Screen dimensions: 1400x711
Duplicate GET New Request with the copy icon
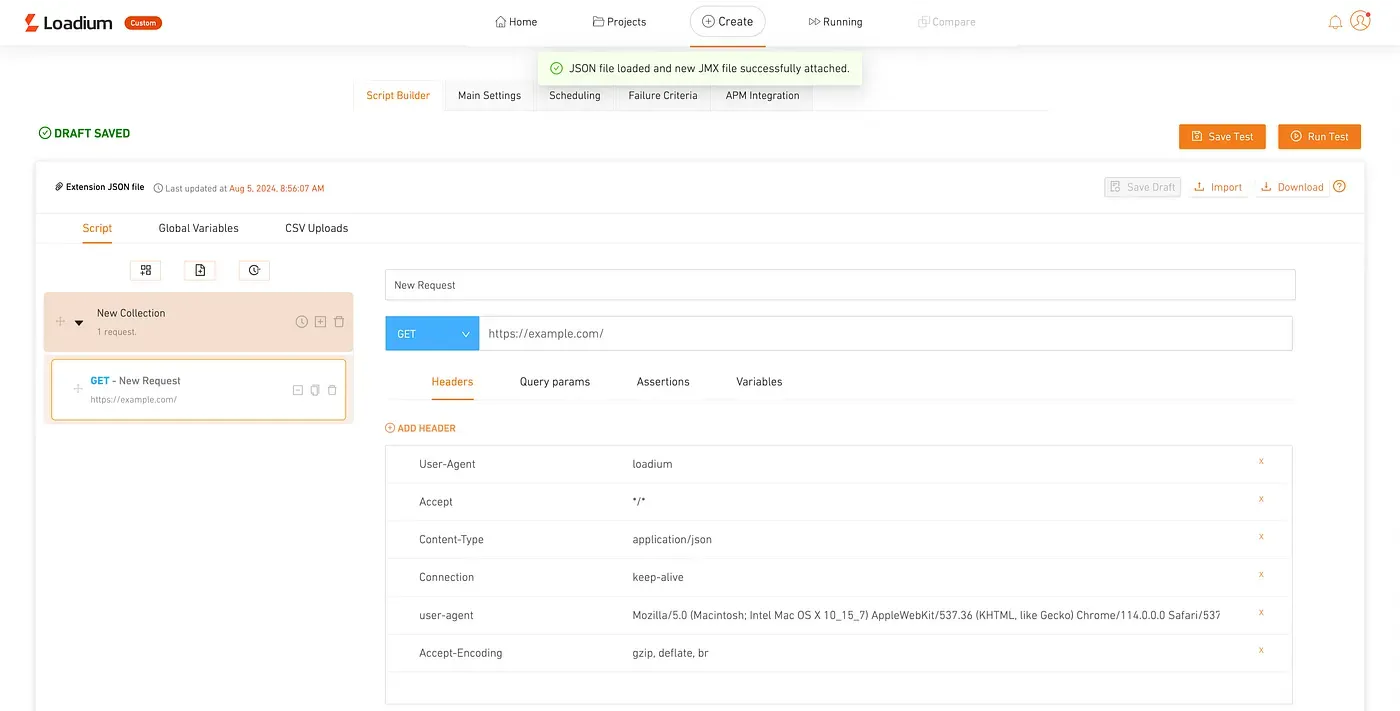(x=315, y=390)
